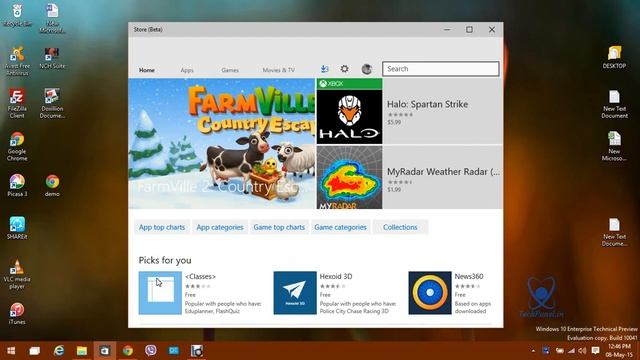Open MyRadar Weather Radar title
The image size is (640, 360).
tap(443, 172)
